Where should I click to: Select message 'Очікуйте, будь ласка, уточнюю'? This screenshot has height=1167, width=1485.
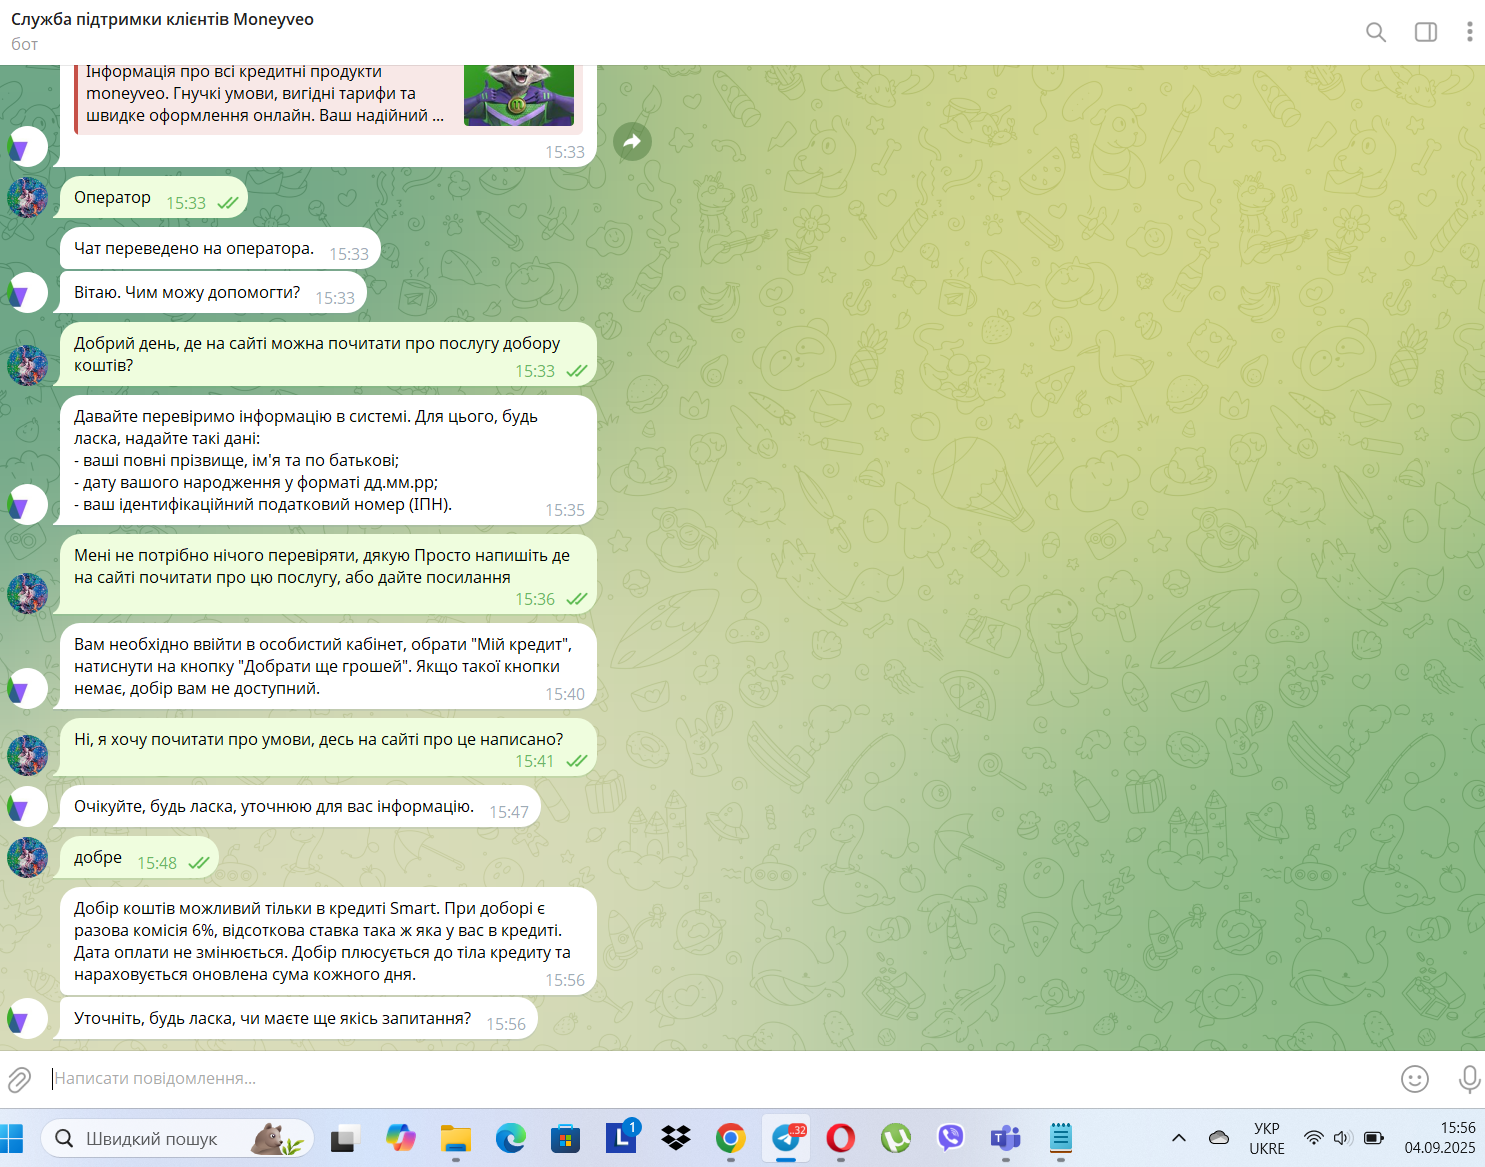[x=300, y=807]
